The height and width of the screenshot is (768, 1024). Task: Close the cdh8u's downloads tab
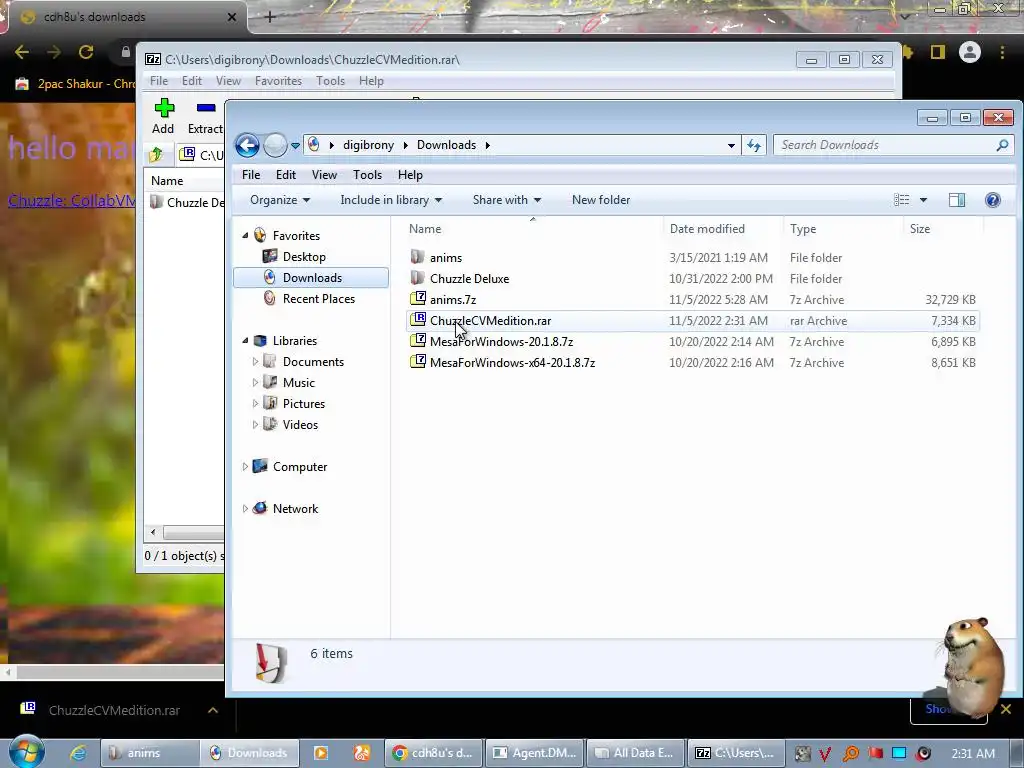tap(231, 17)
